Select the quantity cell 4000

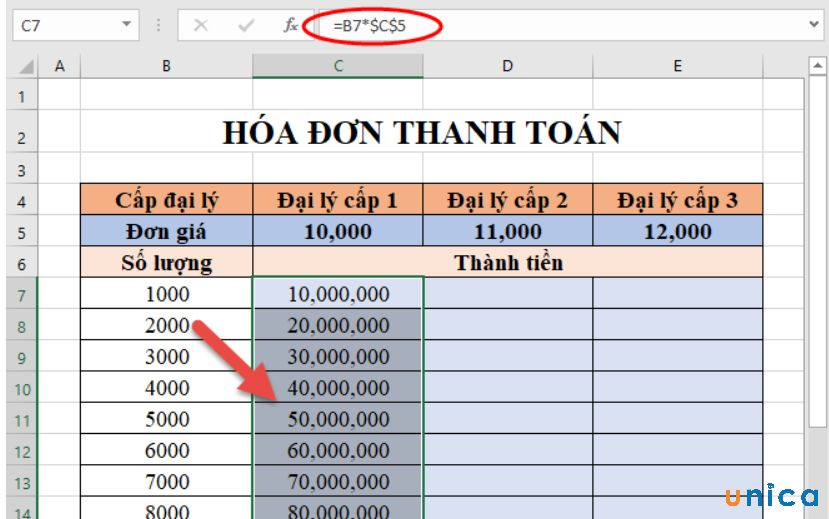[x=167, y=387]
